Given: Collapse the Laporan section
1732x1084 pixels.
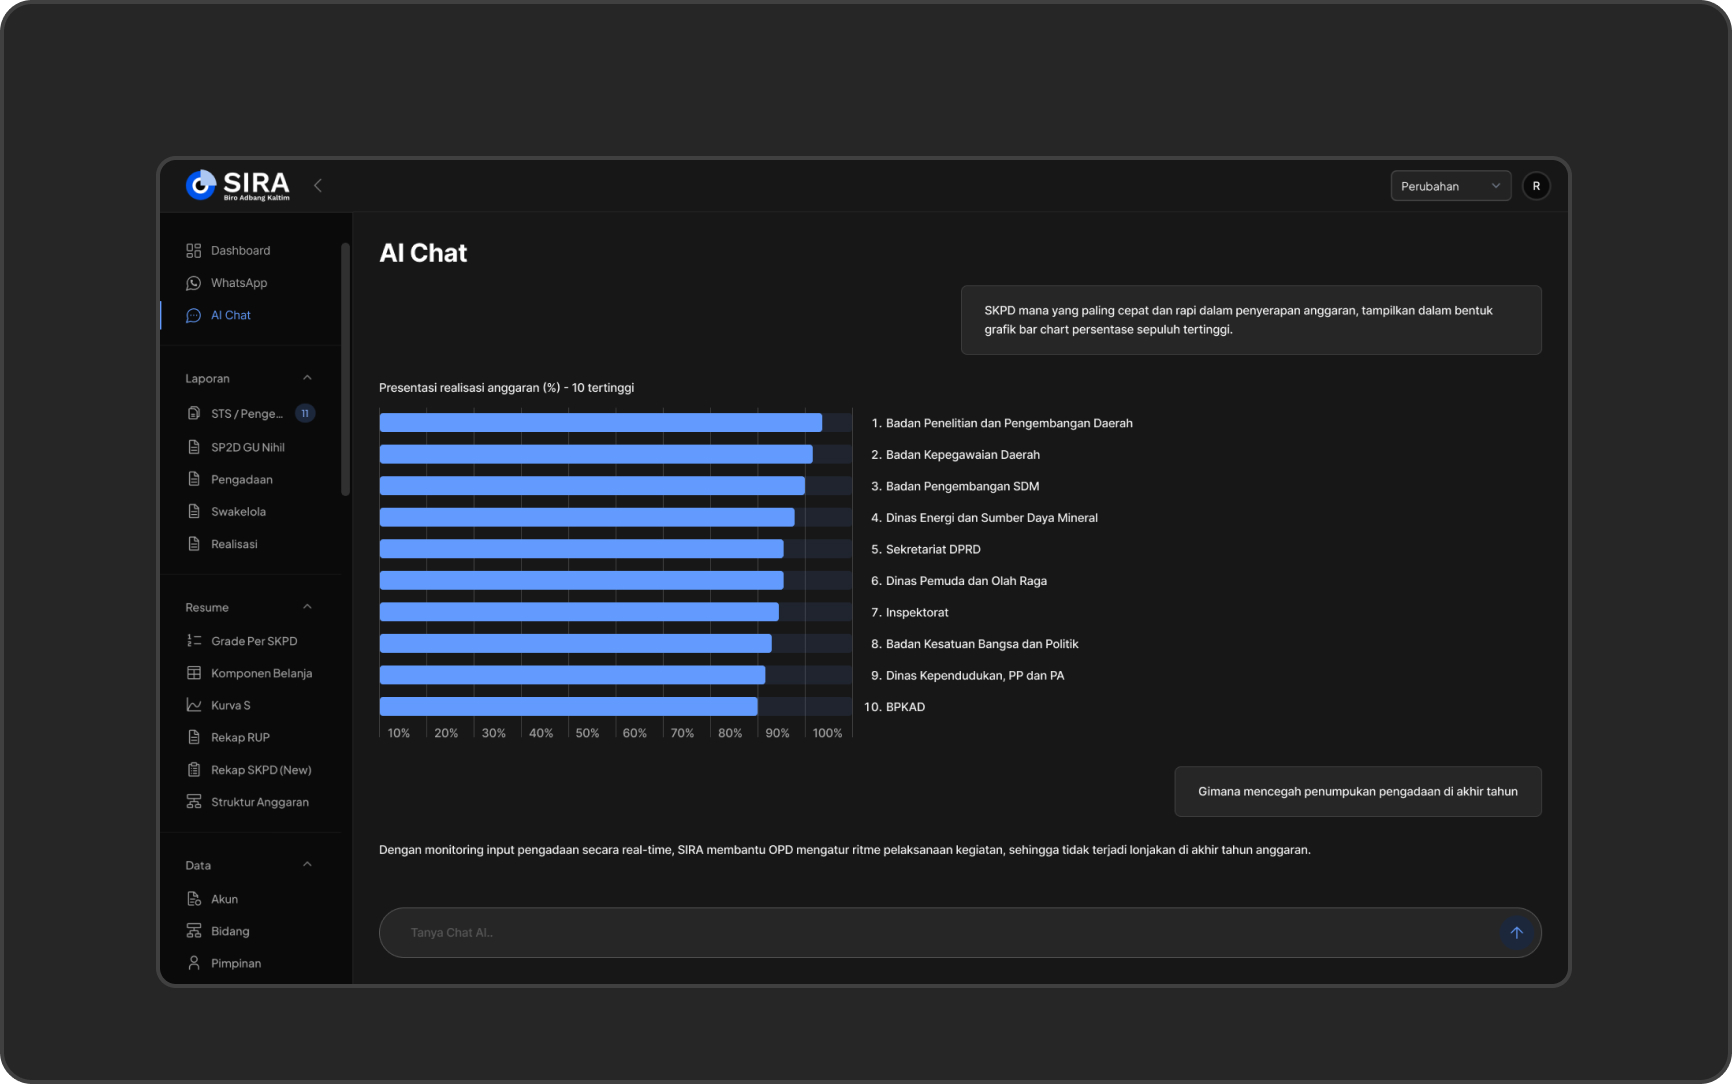Looking at the screenshot, I should click(307, 378).
